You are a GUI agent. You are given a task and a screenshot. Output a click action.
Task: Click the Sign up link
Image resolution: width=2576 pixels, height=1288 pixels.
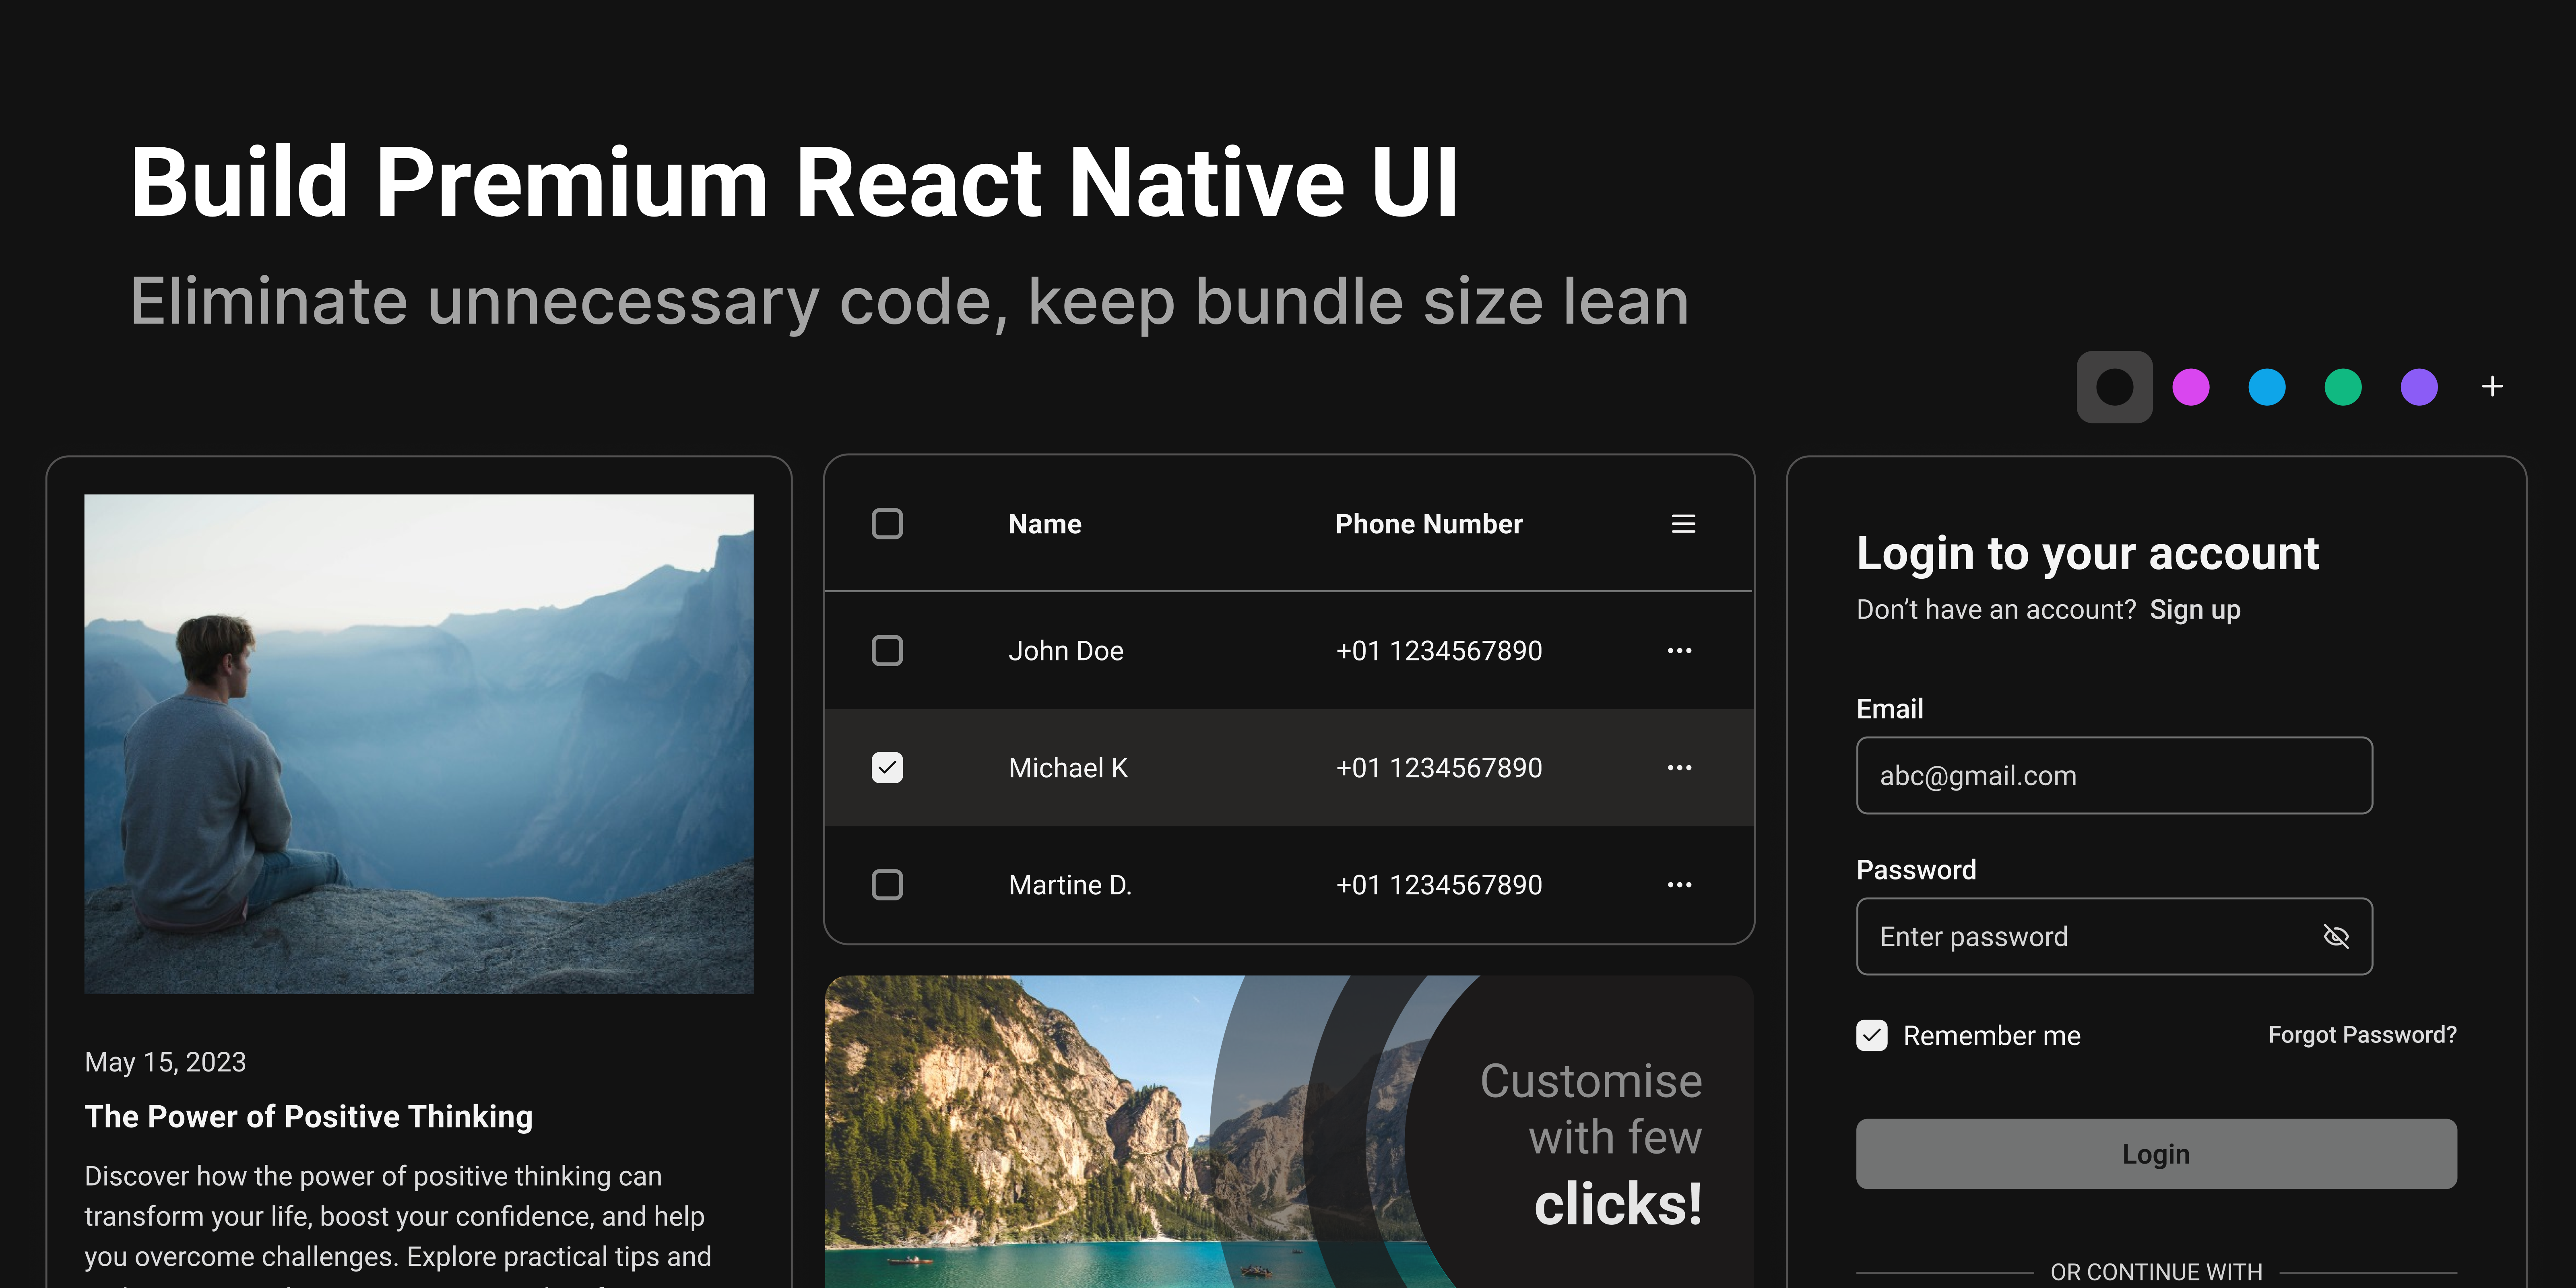pyautogui.click(x=2195, y=610)
